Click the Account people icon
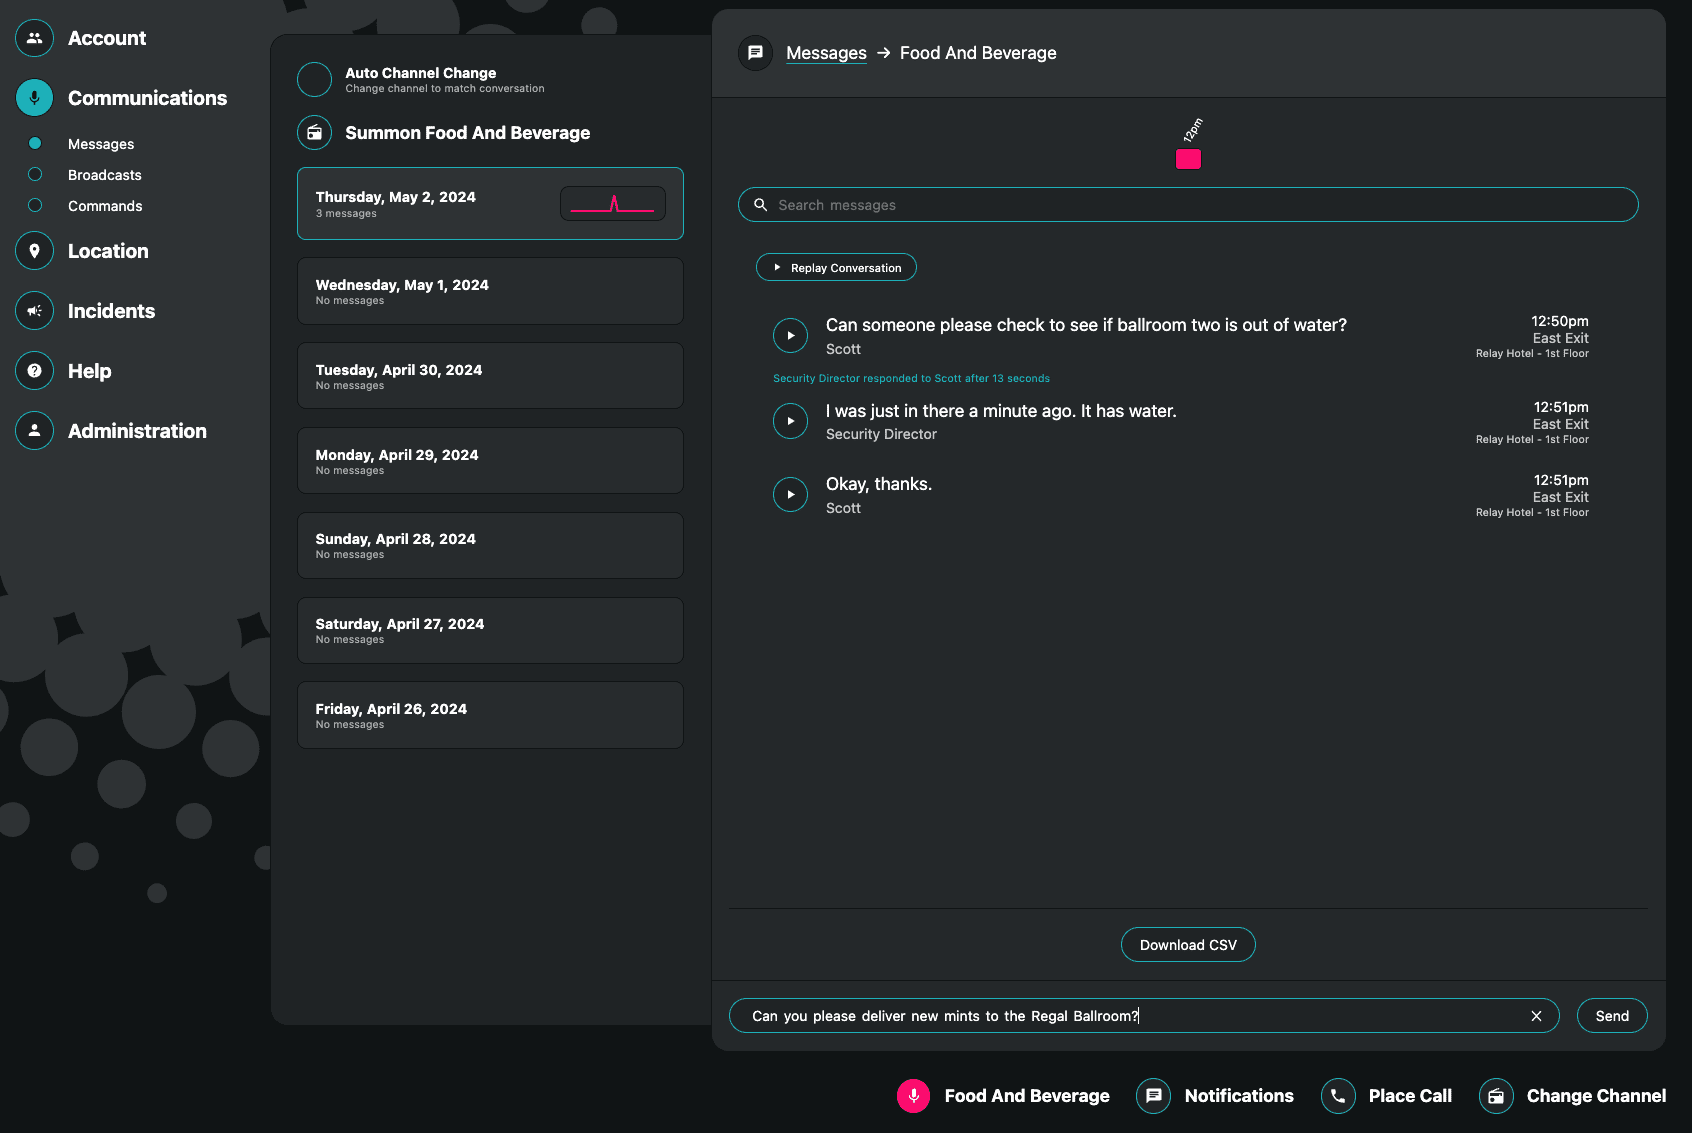 click(35, 38)
